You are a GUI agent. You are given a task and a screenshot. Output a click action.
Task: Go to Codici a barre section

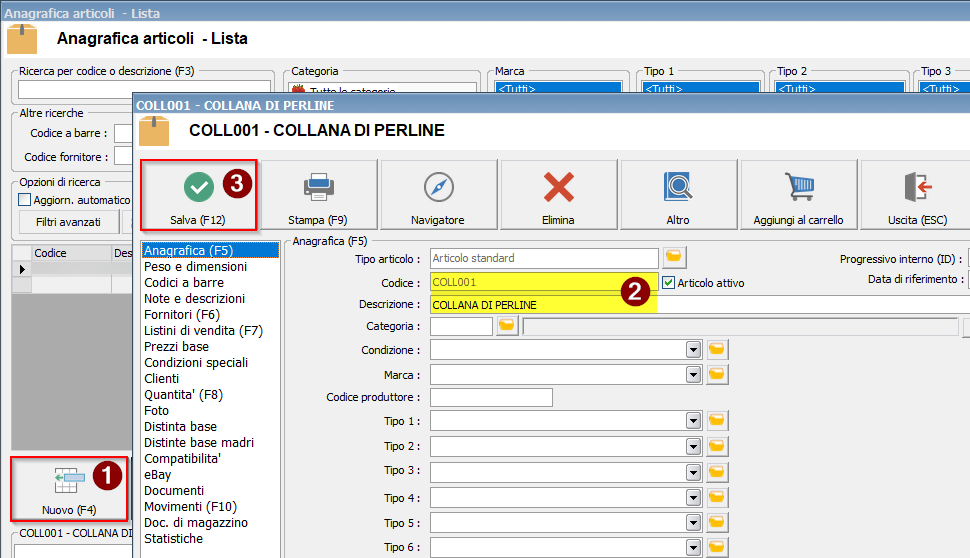(x=184, y=283)
